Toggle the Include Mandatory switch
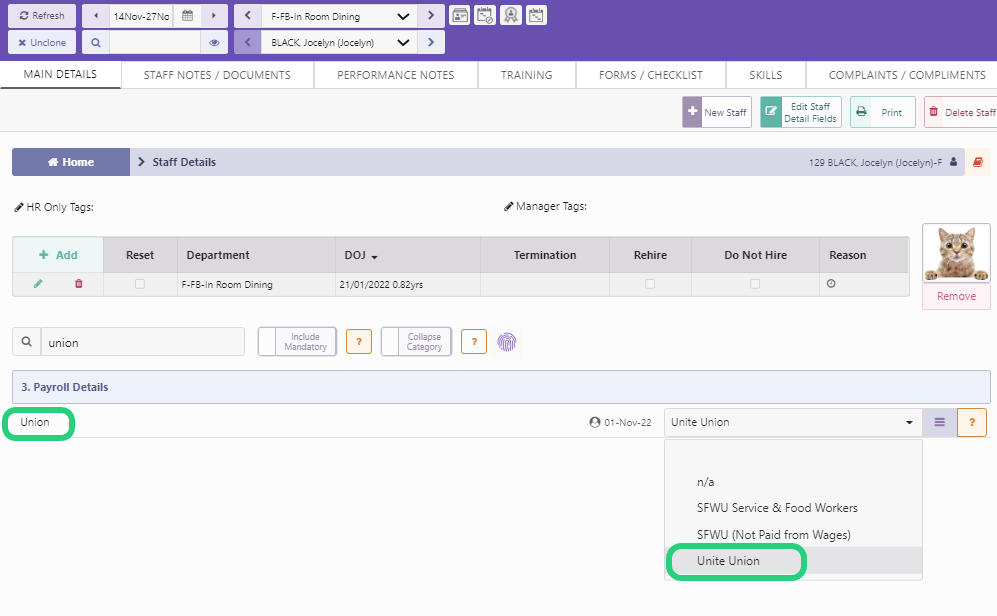 (x=295, y=342)
